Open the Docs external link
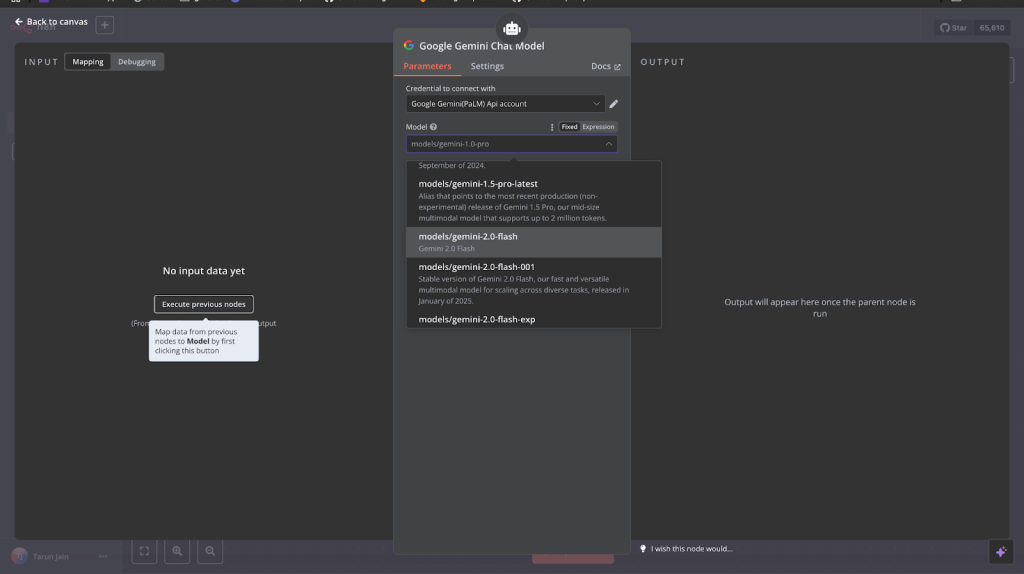Screen dimensions: 1024x574 605,66
